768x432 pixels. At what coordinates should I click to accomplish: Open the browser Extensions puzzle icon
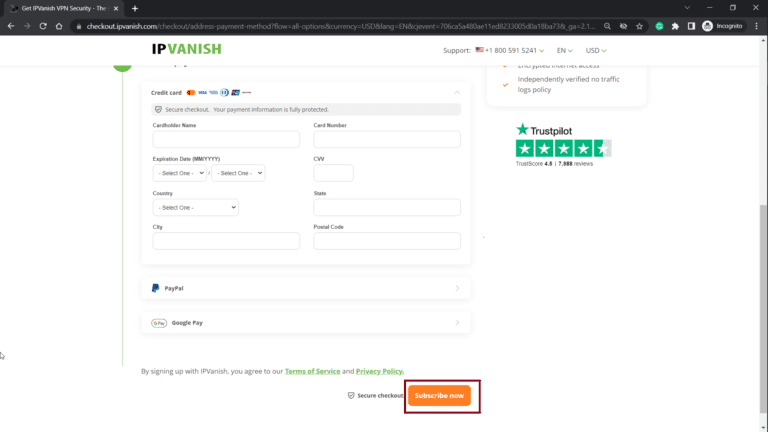click(x=675, y=26)
